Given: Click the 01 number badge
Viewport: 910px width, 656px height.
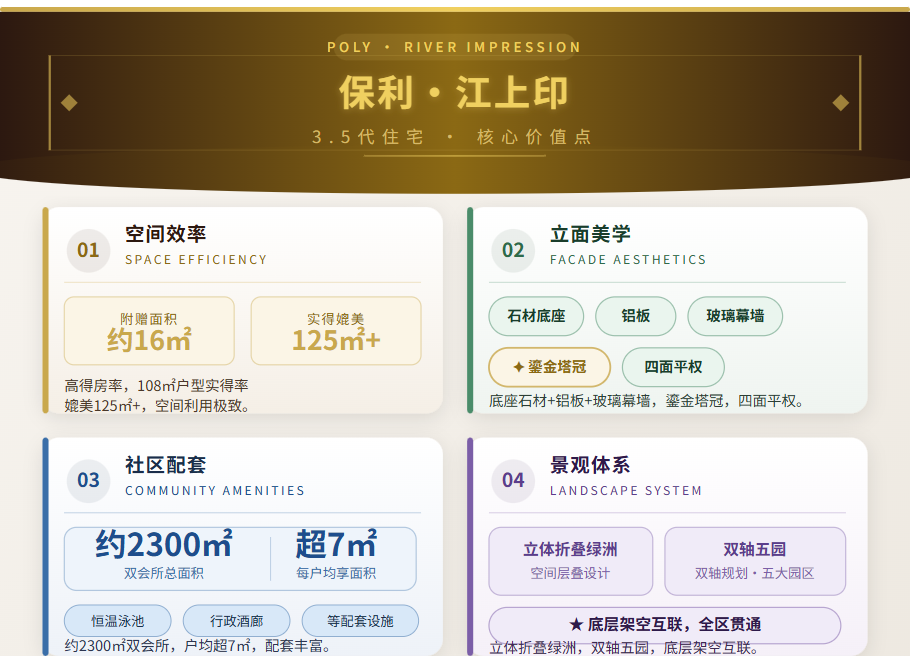Looking at the screenshot, I should pos(88,250).
